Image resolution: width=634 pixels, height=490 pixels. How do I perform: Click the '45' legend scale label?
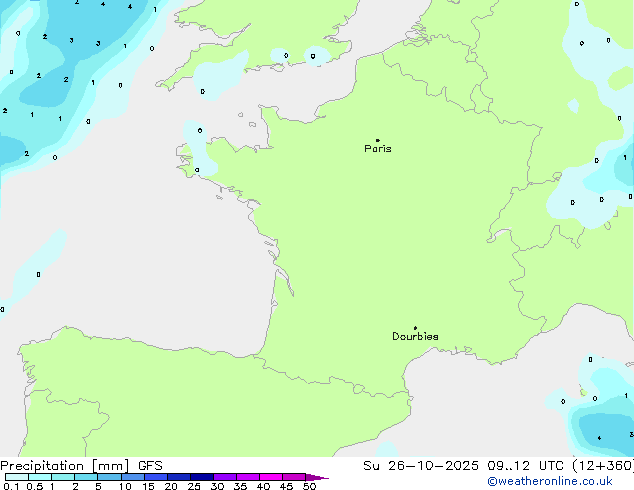coord(286,486)
